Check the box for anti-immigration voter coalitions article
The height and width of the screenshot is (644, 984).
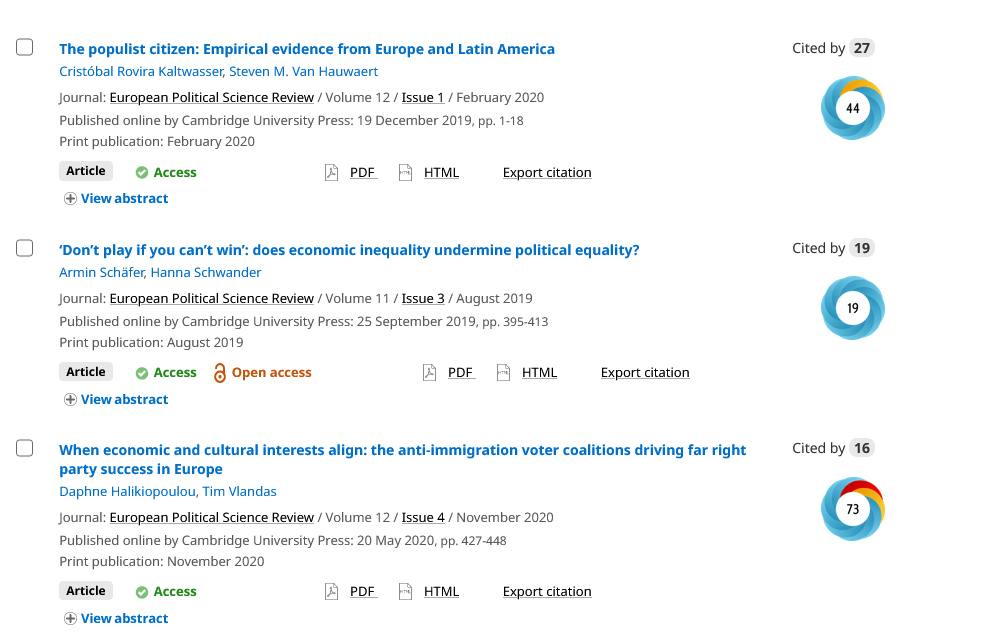[x=25, y=448]
